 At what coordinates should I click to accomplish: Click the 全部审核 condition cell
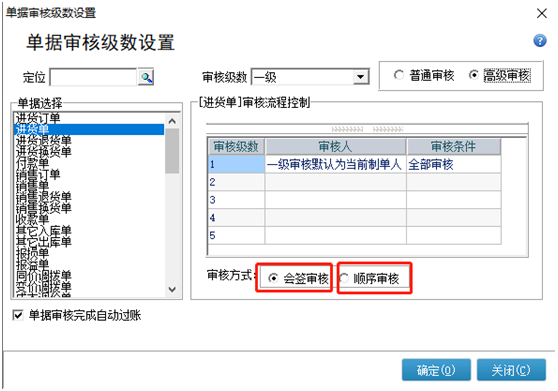tap(454, 164)
